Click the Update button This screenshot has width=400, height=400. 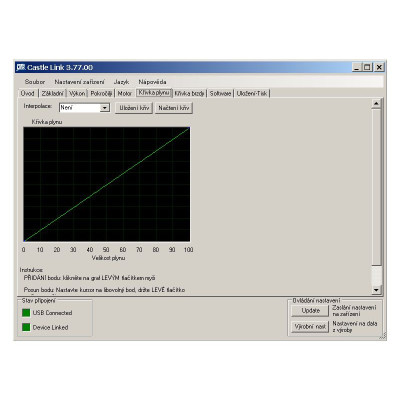[310, 310]
